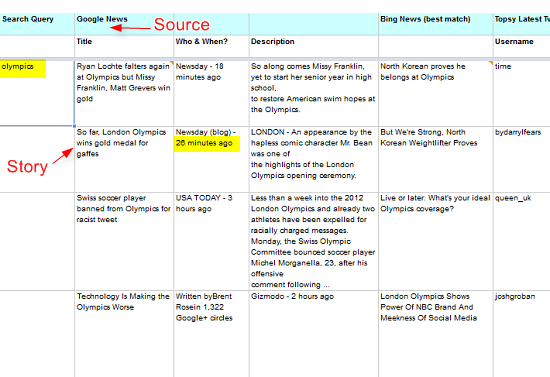Select 'Swiss soccer player banned' title cell
Screen dimensions: 550x377
point(124,241)
